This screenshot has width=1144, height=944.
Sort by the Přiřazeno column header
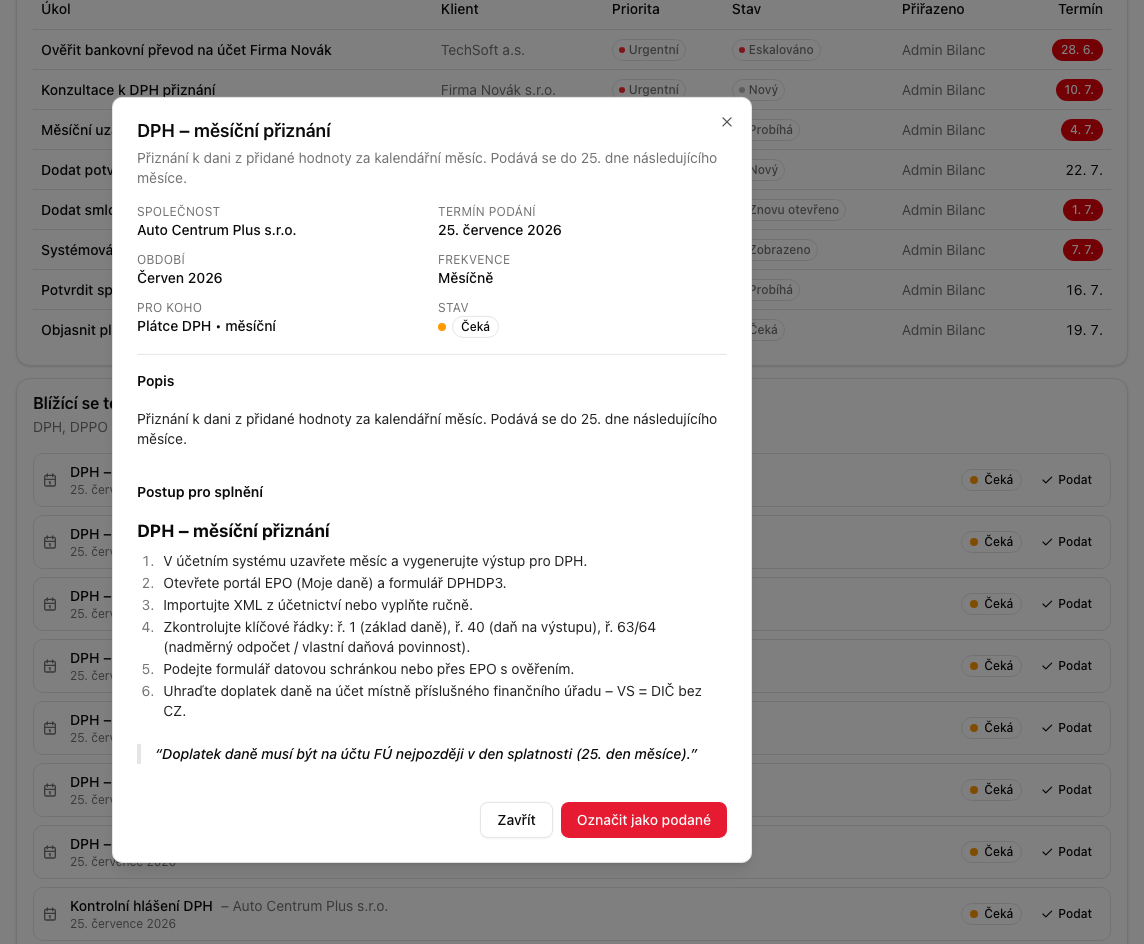click(x=932, y=9)
